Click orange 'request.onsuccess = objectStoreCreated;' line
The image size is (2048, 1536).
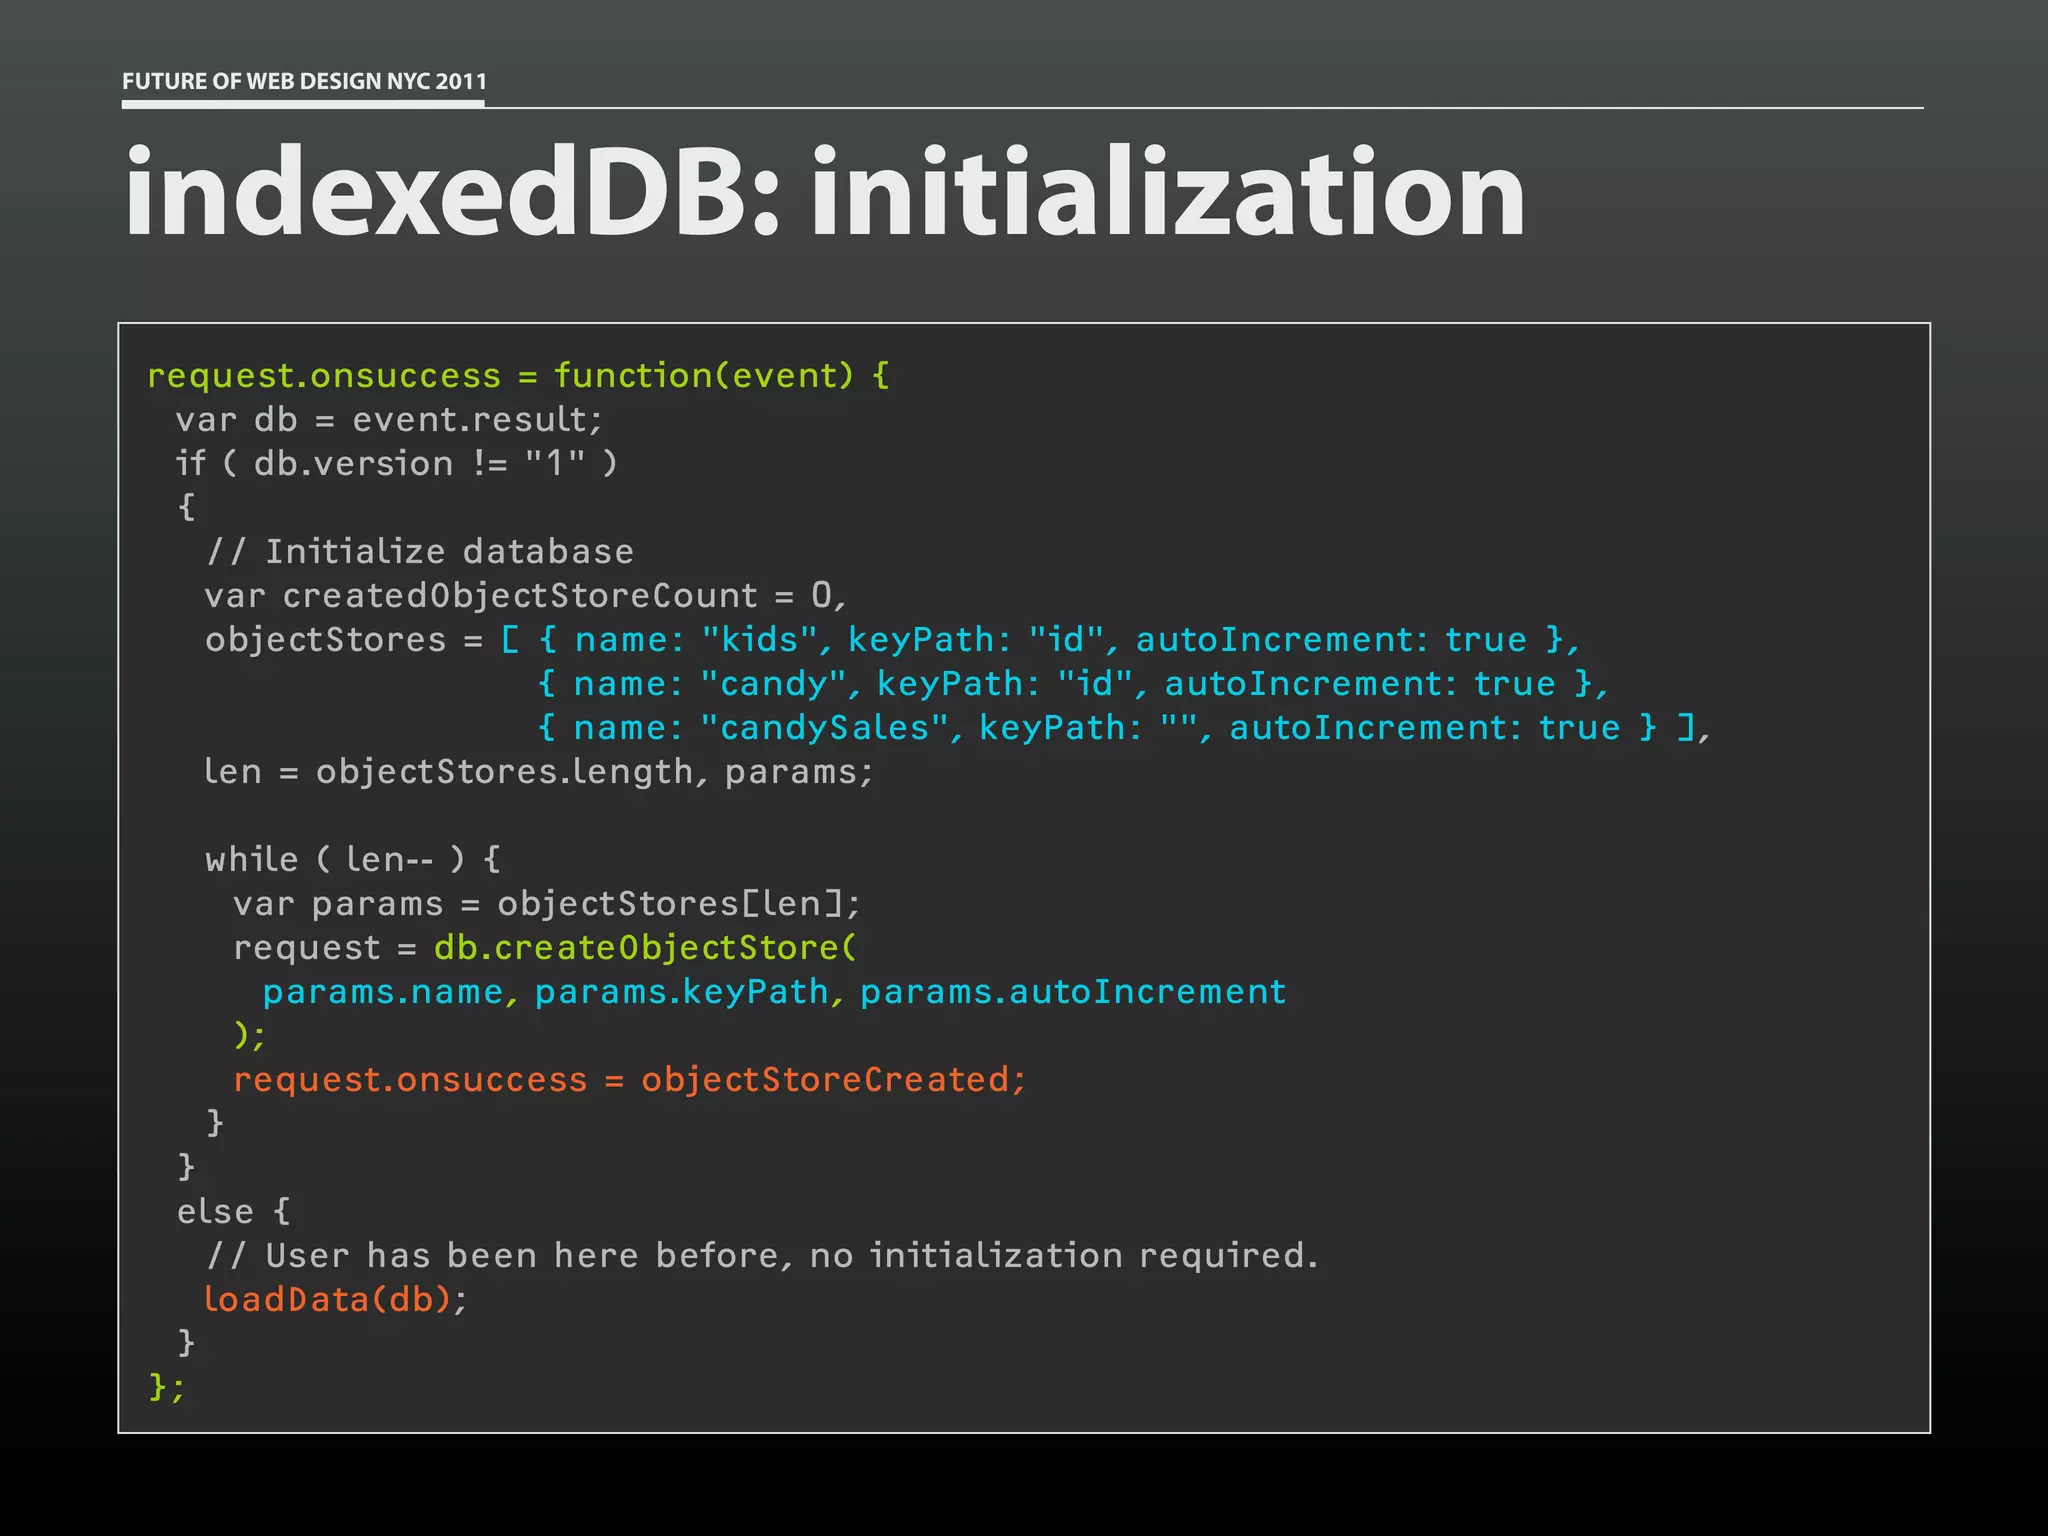click(630, 1080)
